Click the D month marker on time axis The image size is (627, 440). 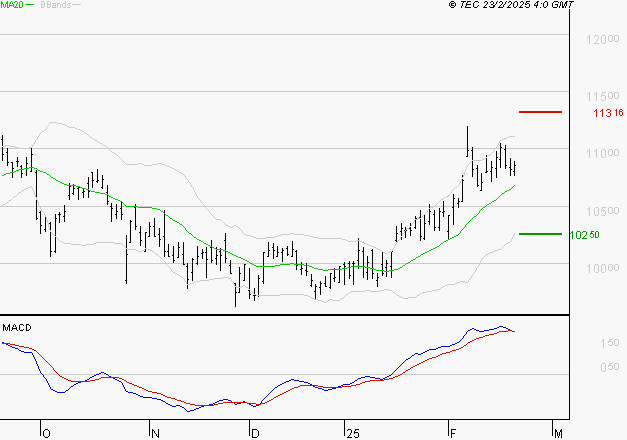pos(255,434)
